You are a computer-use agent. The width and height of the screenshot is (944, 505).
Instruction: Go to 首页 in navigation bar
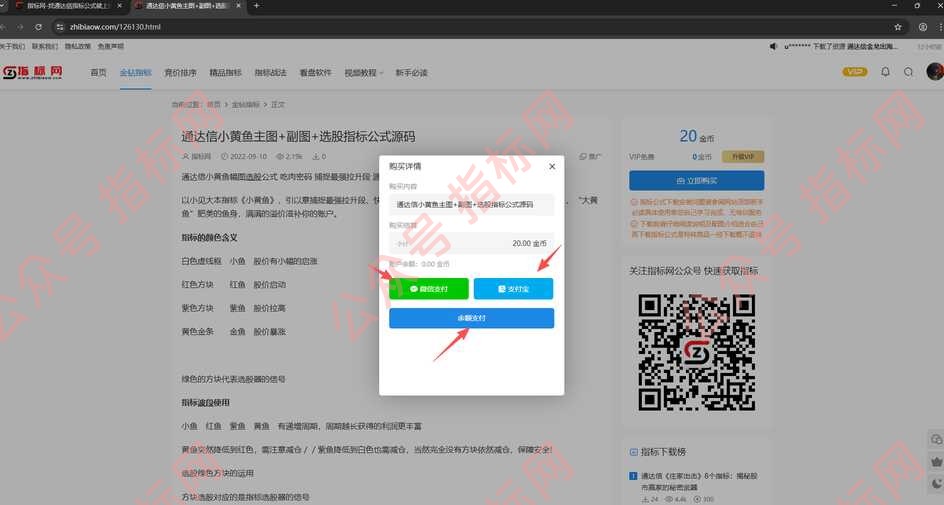[98, 73]
